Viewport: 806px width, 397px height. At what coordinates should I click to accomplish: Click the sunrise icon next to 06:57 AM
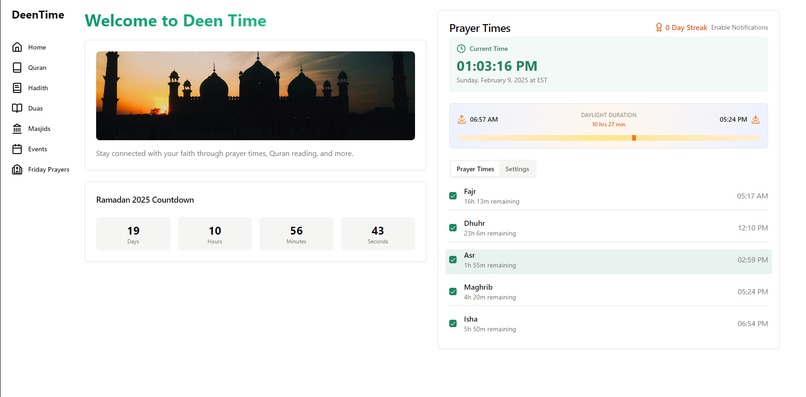(x=462, y=119)
